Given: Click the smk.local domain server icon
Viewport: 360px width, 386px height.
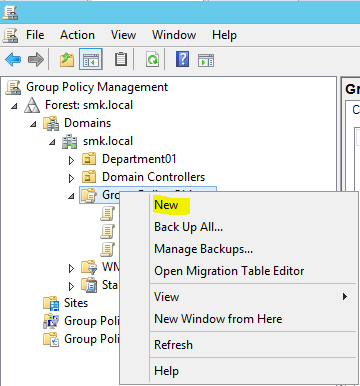Looking at the screenshot, I should pyautogui.click(x=70, y=141).
